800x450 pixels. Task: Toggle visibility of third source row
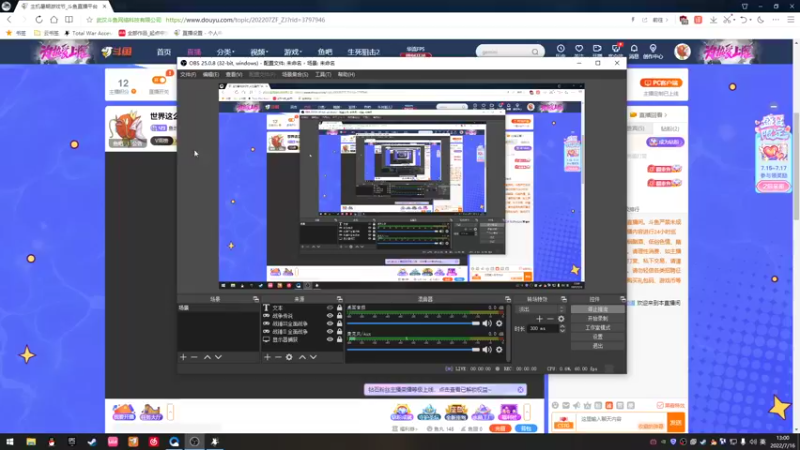[330, 323]
